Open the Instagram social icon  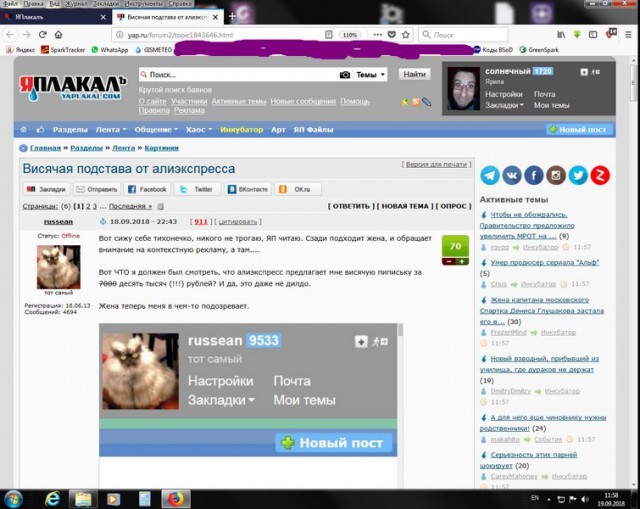556,176
